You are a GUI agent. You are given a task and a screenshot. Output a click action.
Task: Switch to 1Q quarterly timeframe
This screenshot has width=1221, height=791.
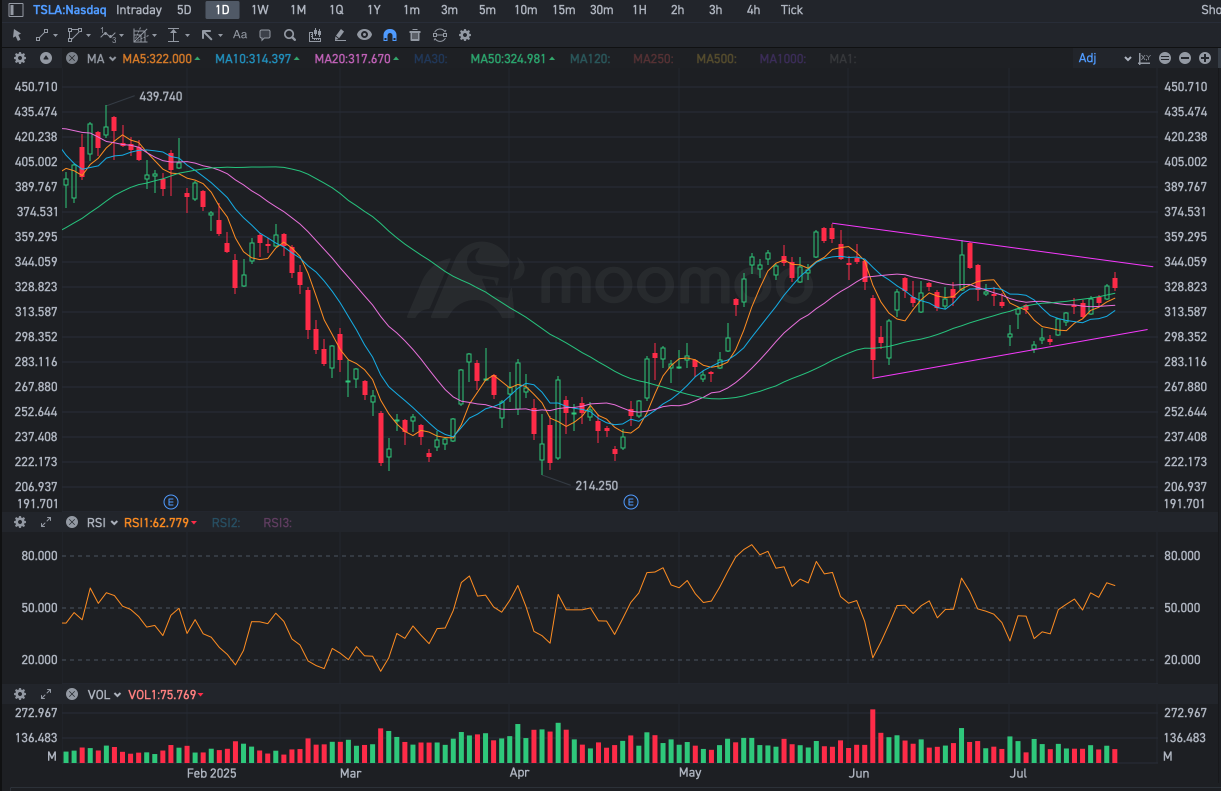(336, 10)
